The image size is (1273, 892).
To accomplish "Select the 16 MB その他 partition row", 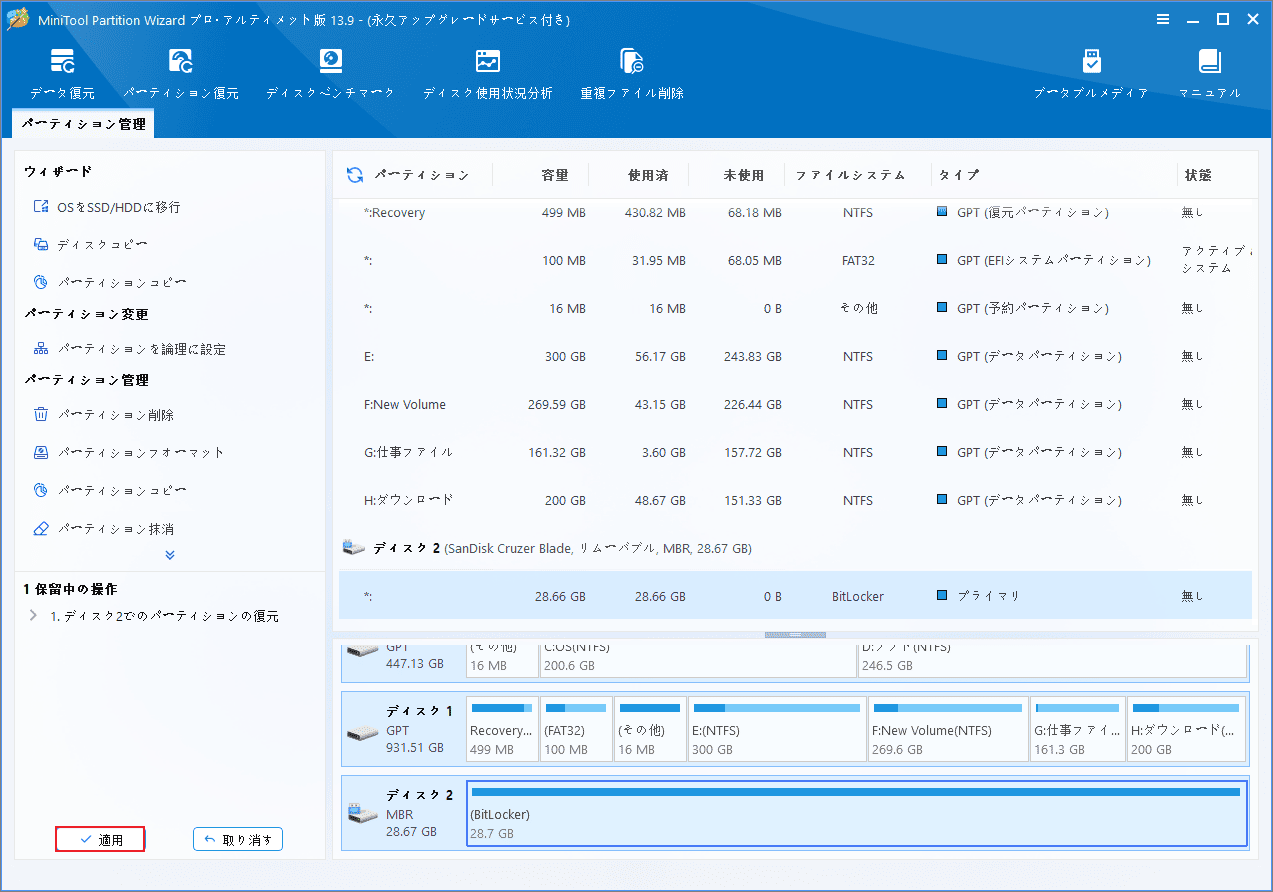I will click(x=795, y=308).
